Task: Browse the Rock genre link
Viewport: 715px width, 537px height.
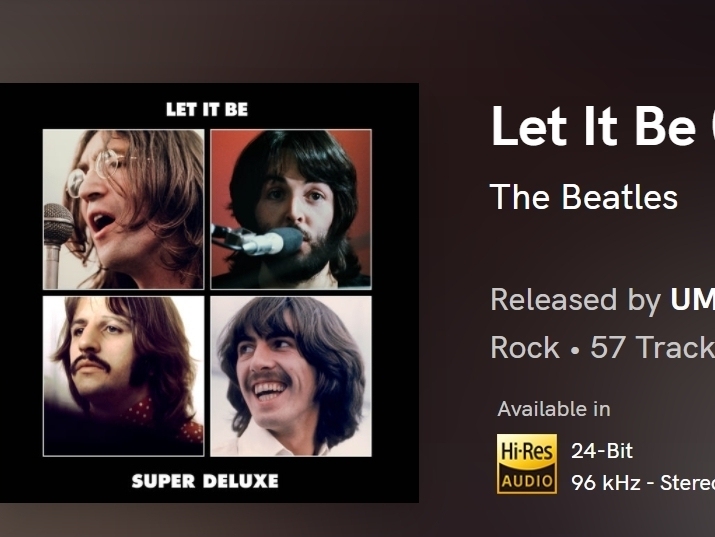Action: pos(525,348)
